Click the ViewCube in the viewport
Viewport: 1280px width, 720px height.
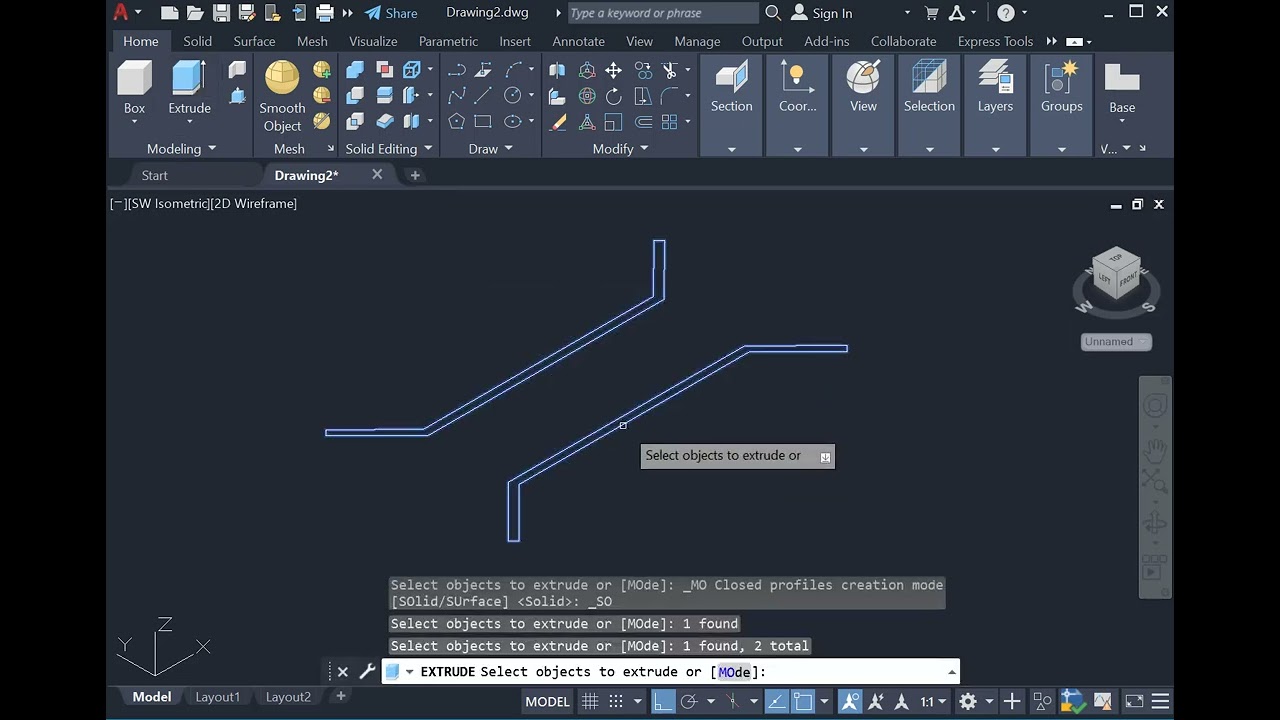tap(1116, 275)
